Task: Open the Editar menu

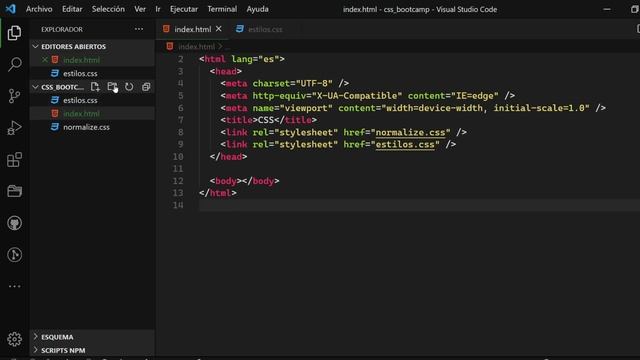Action: 72,9
